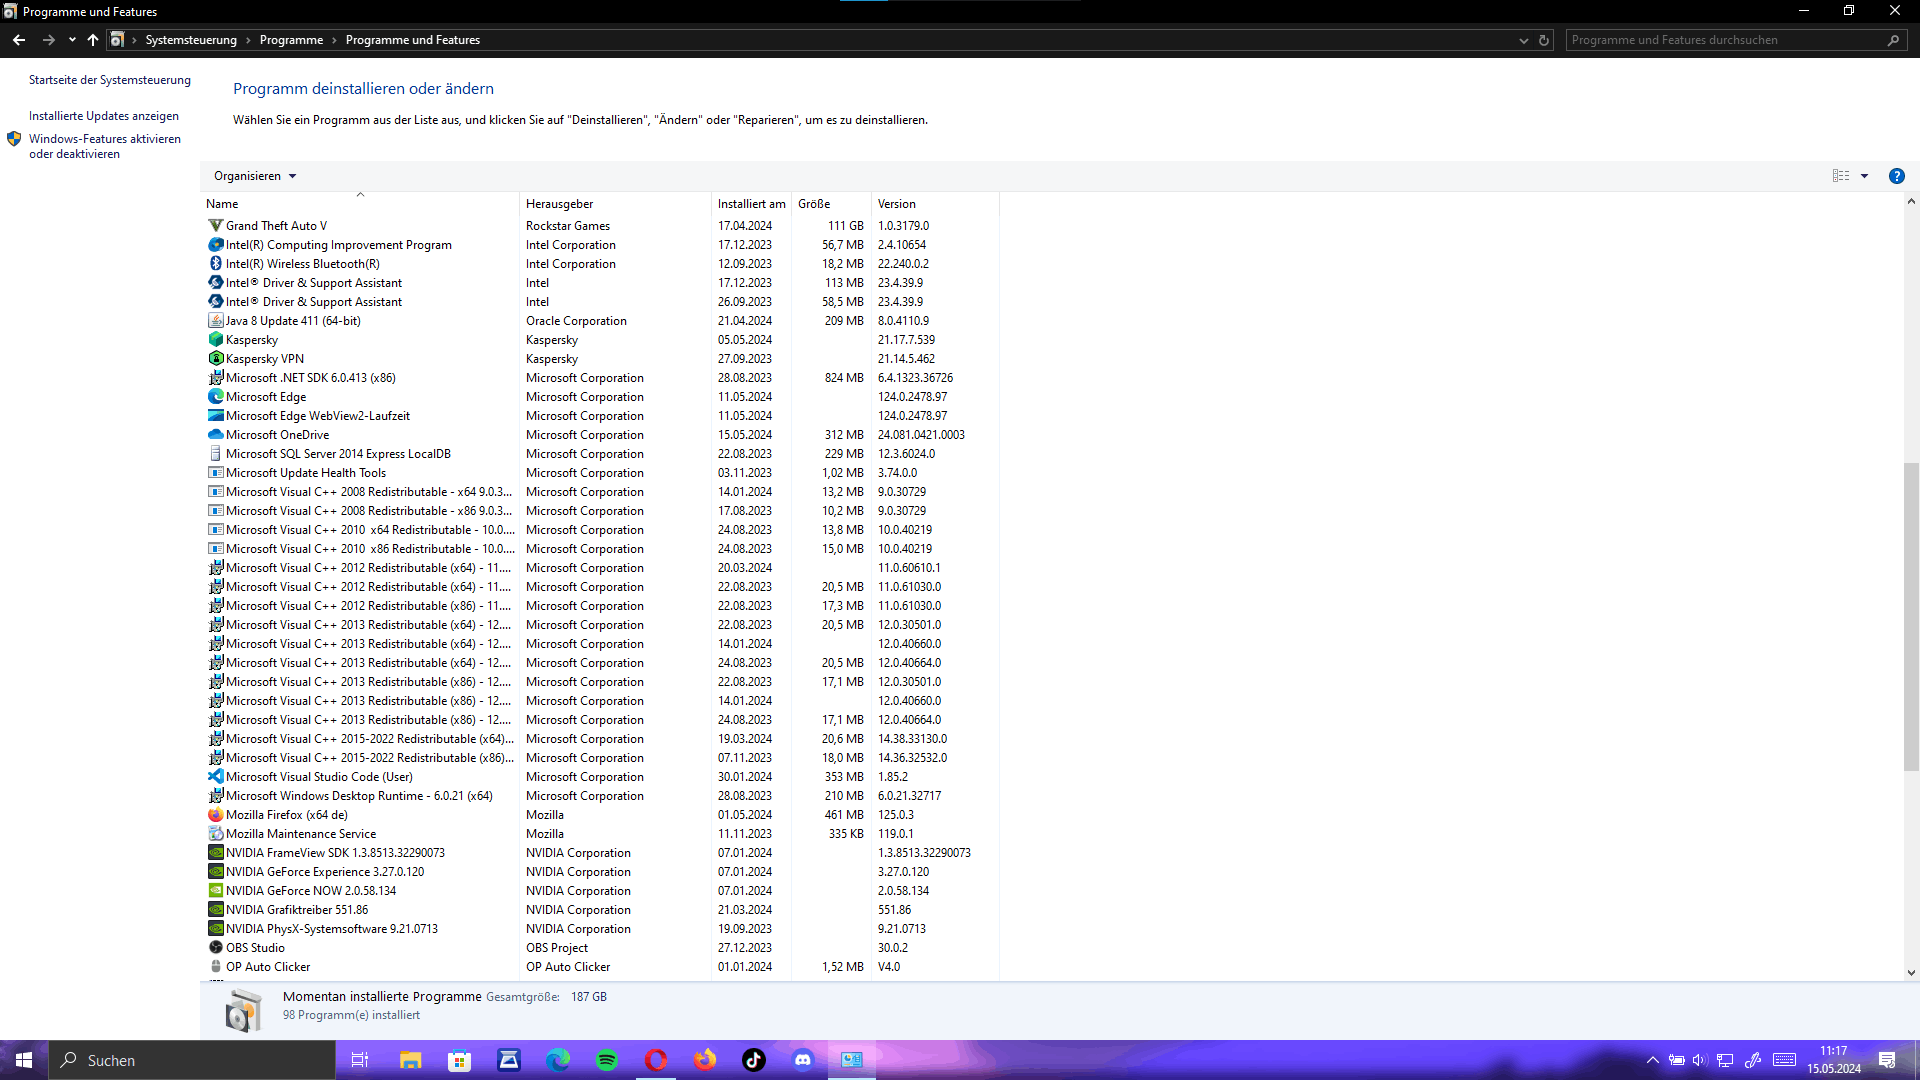Open Discord from the taskbar
This screenshot has height=1080, width=1920.
click(803, 1060)
